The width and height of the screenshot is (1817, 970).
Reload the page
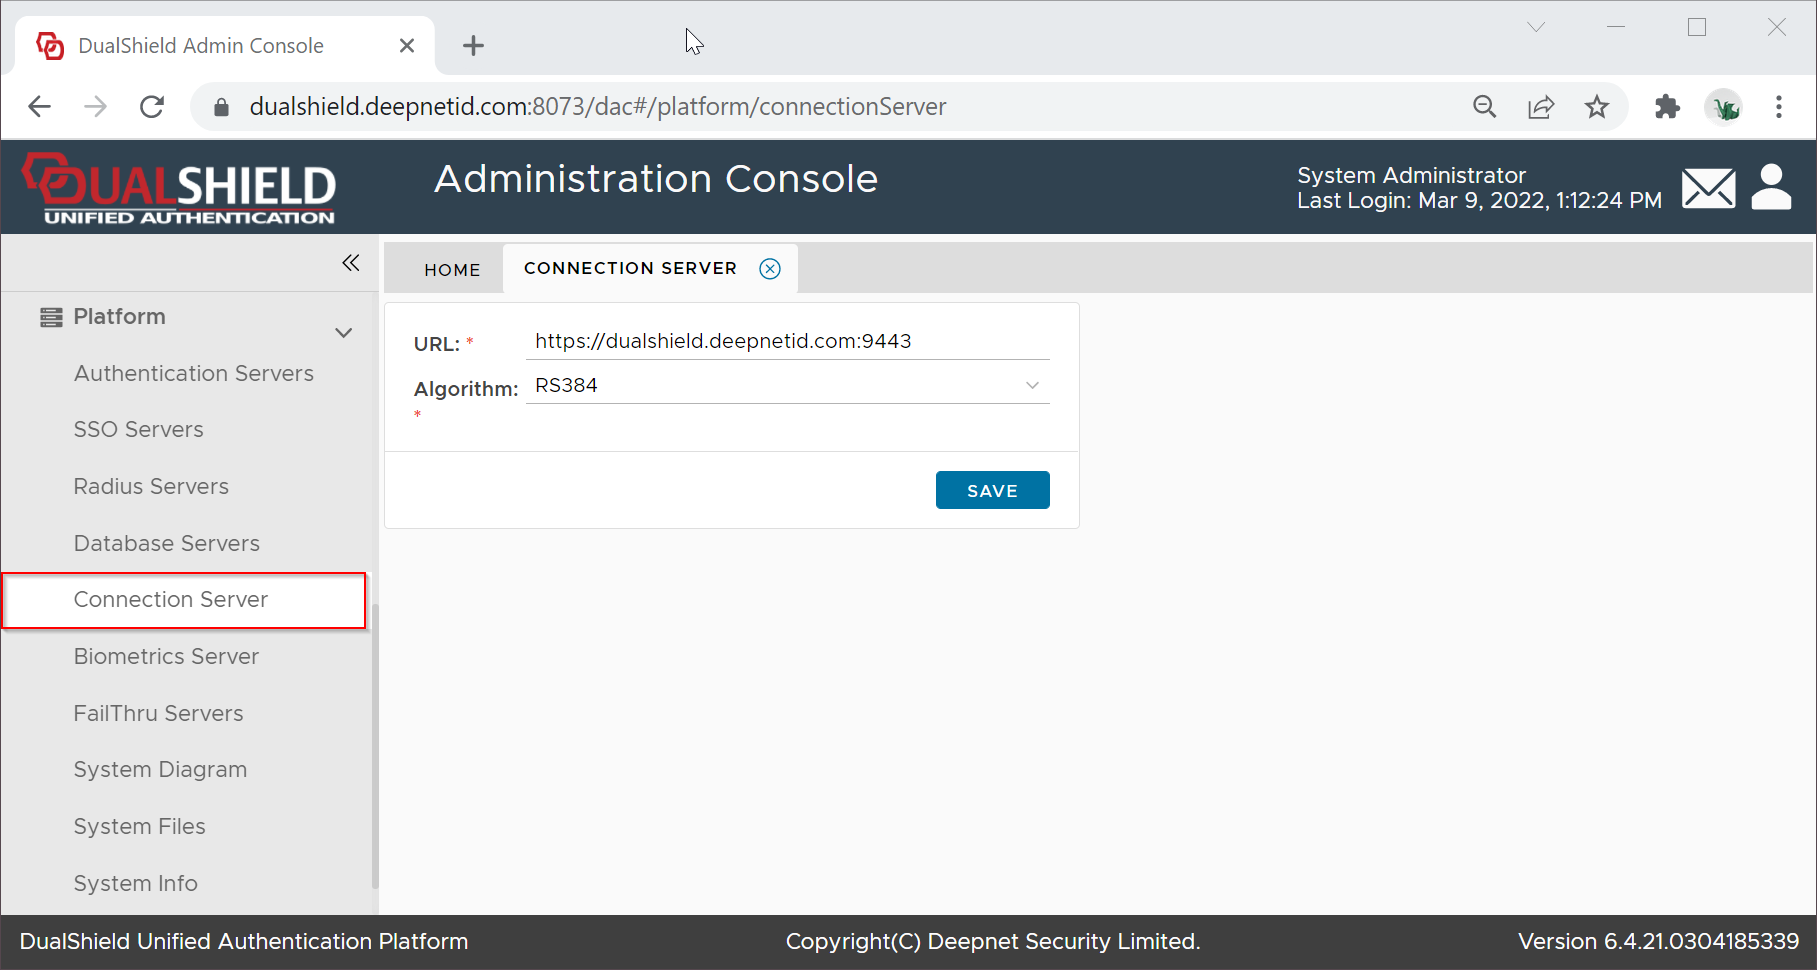[x=152, y=107]
